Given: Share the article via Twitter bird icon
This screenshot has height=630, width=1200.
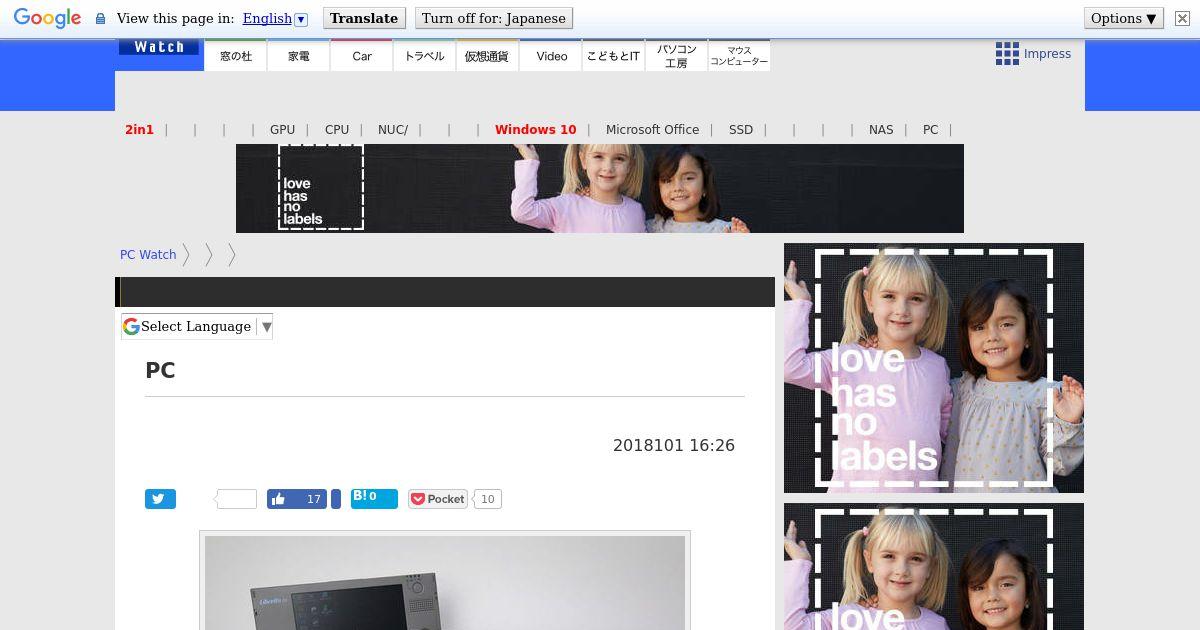Looking at the screenshot, I should click(160, 499).
